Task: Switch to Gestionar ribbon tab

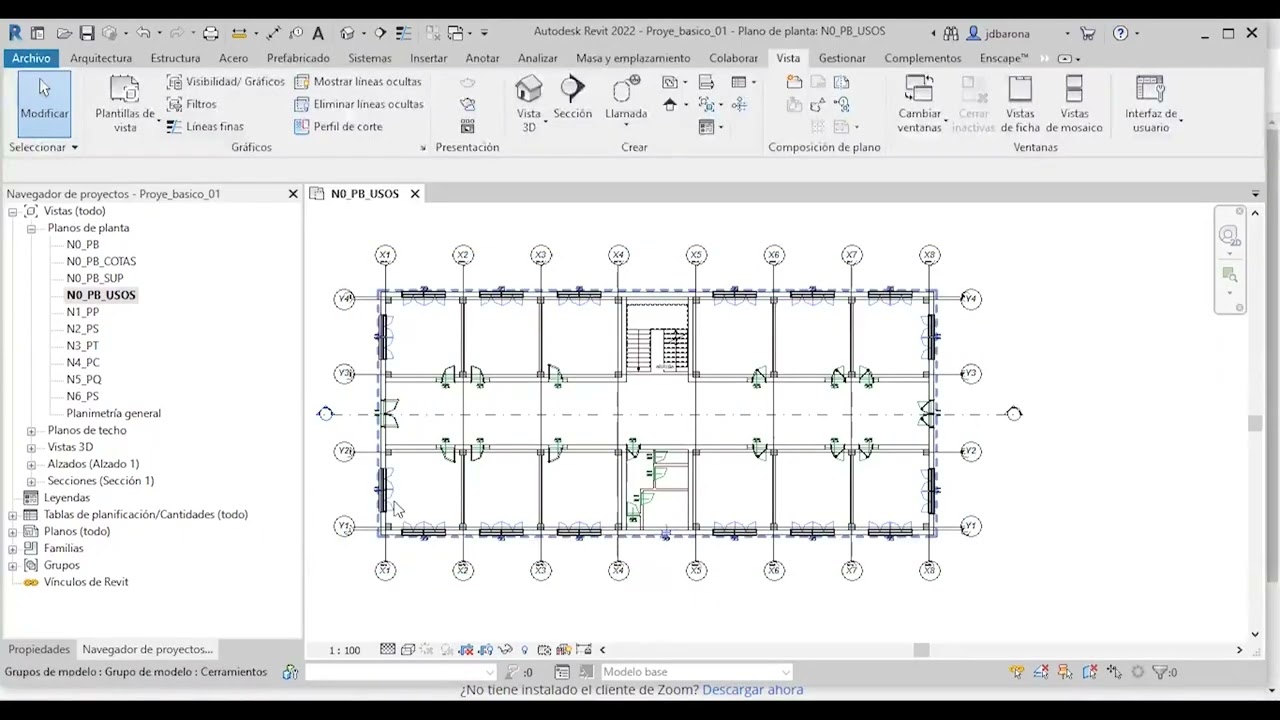Action: (842, 58)
